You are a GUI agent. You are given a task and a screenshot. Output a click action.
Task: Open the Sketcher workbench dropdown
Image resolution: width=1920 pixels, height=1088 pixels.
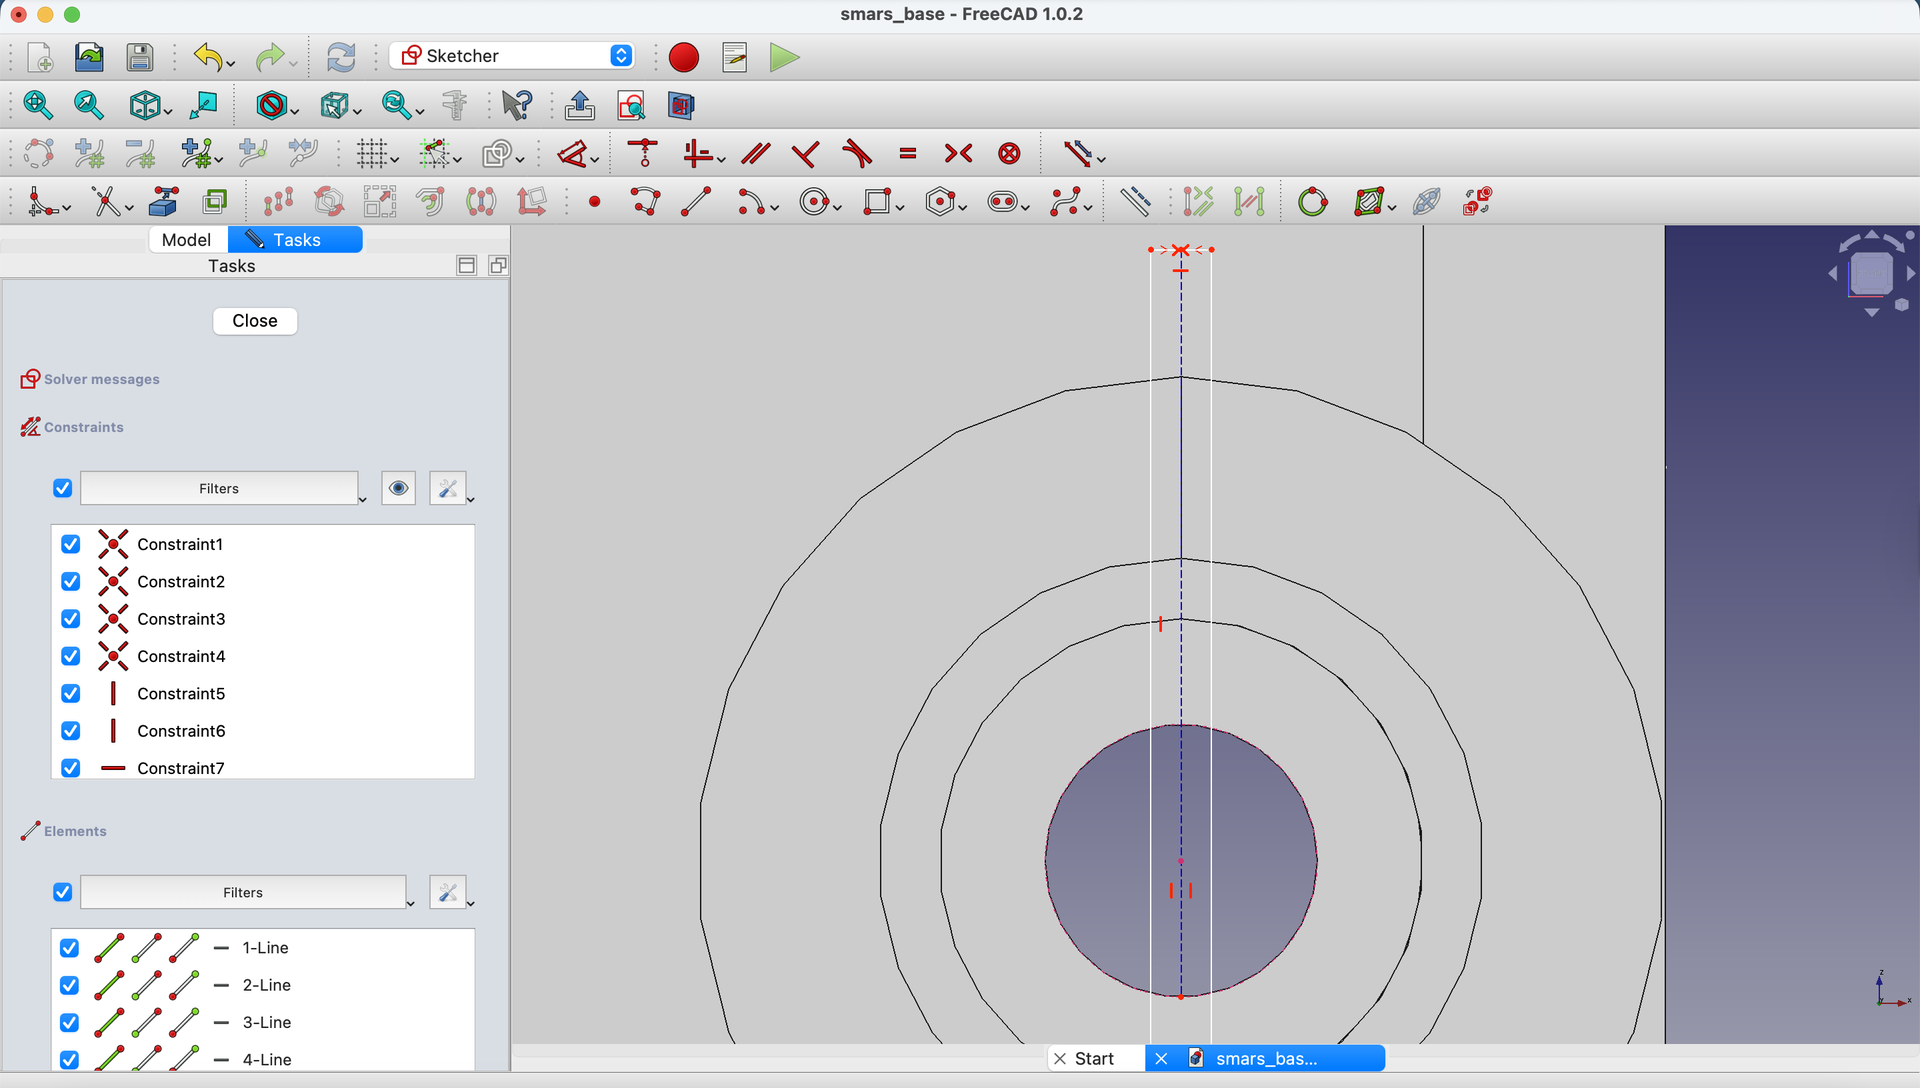point(513,56)
